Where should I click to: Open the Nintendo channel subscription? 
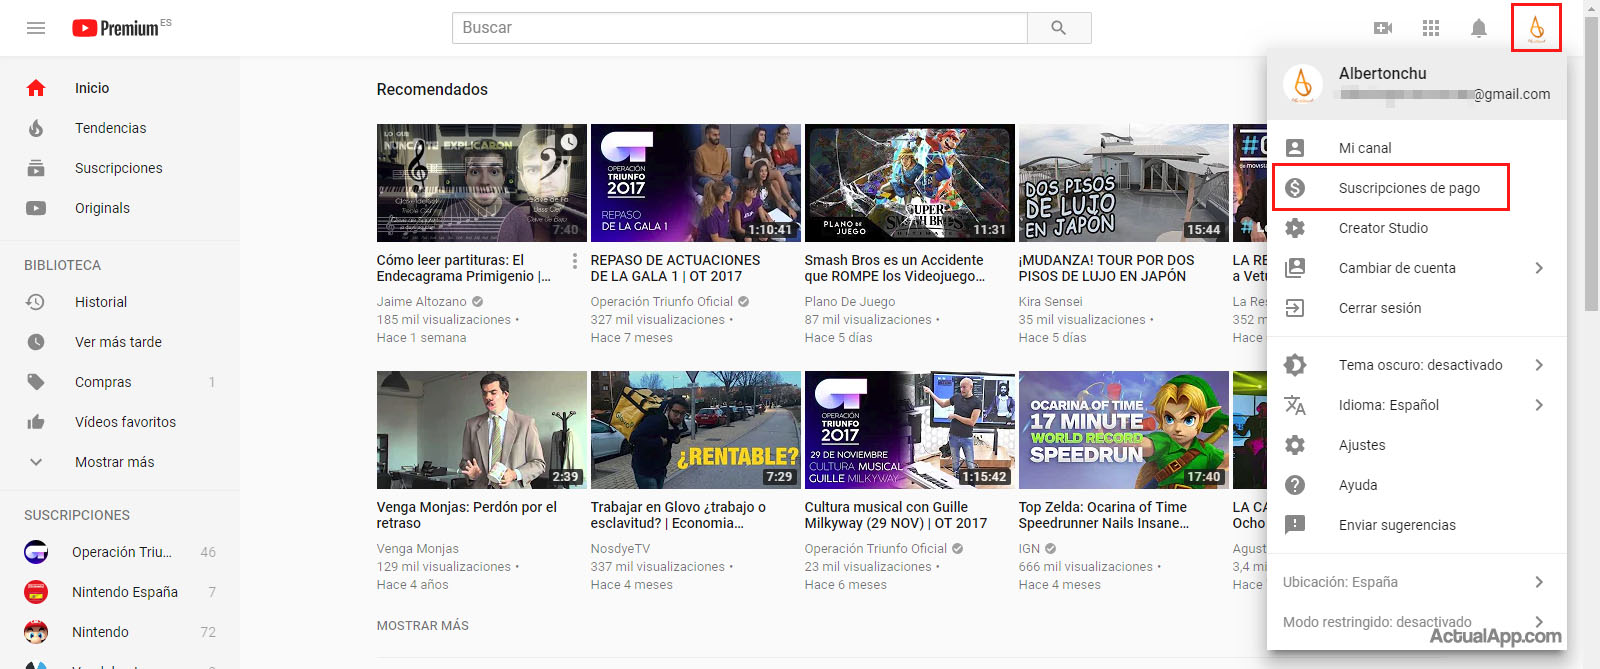pos(120,632)
